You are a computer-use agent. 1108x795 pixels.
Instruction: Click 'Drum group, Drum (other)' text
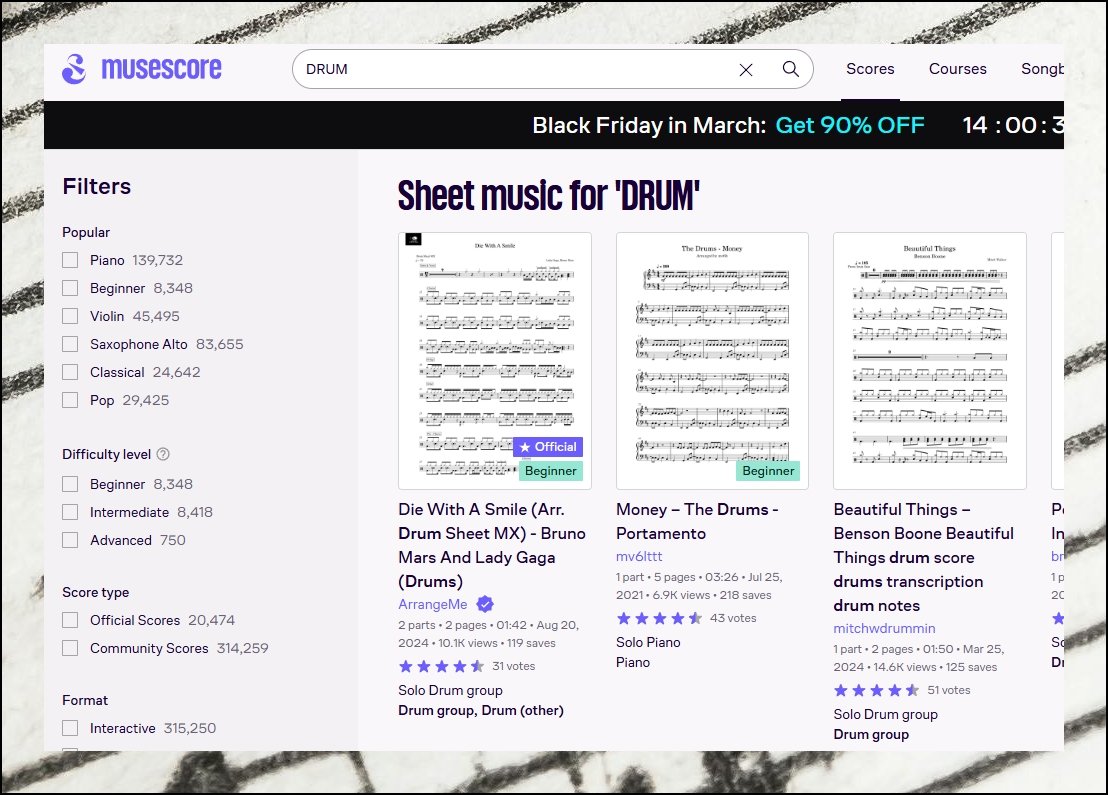click(x=481, y=710)
